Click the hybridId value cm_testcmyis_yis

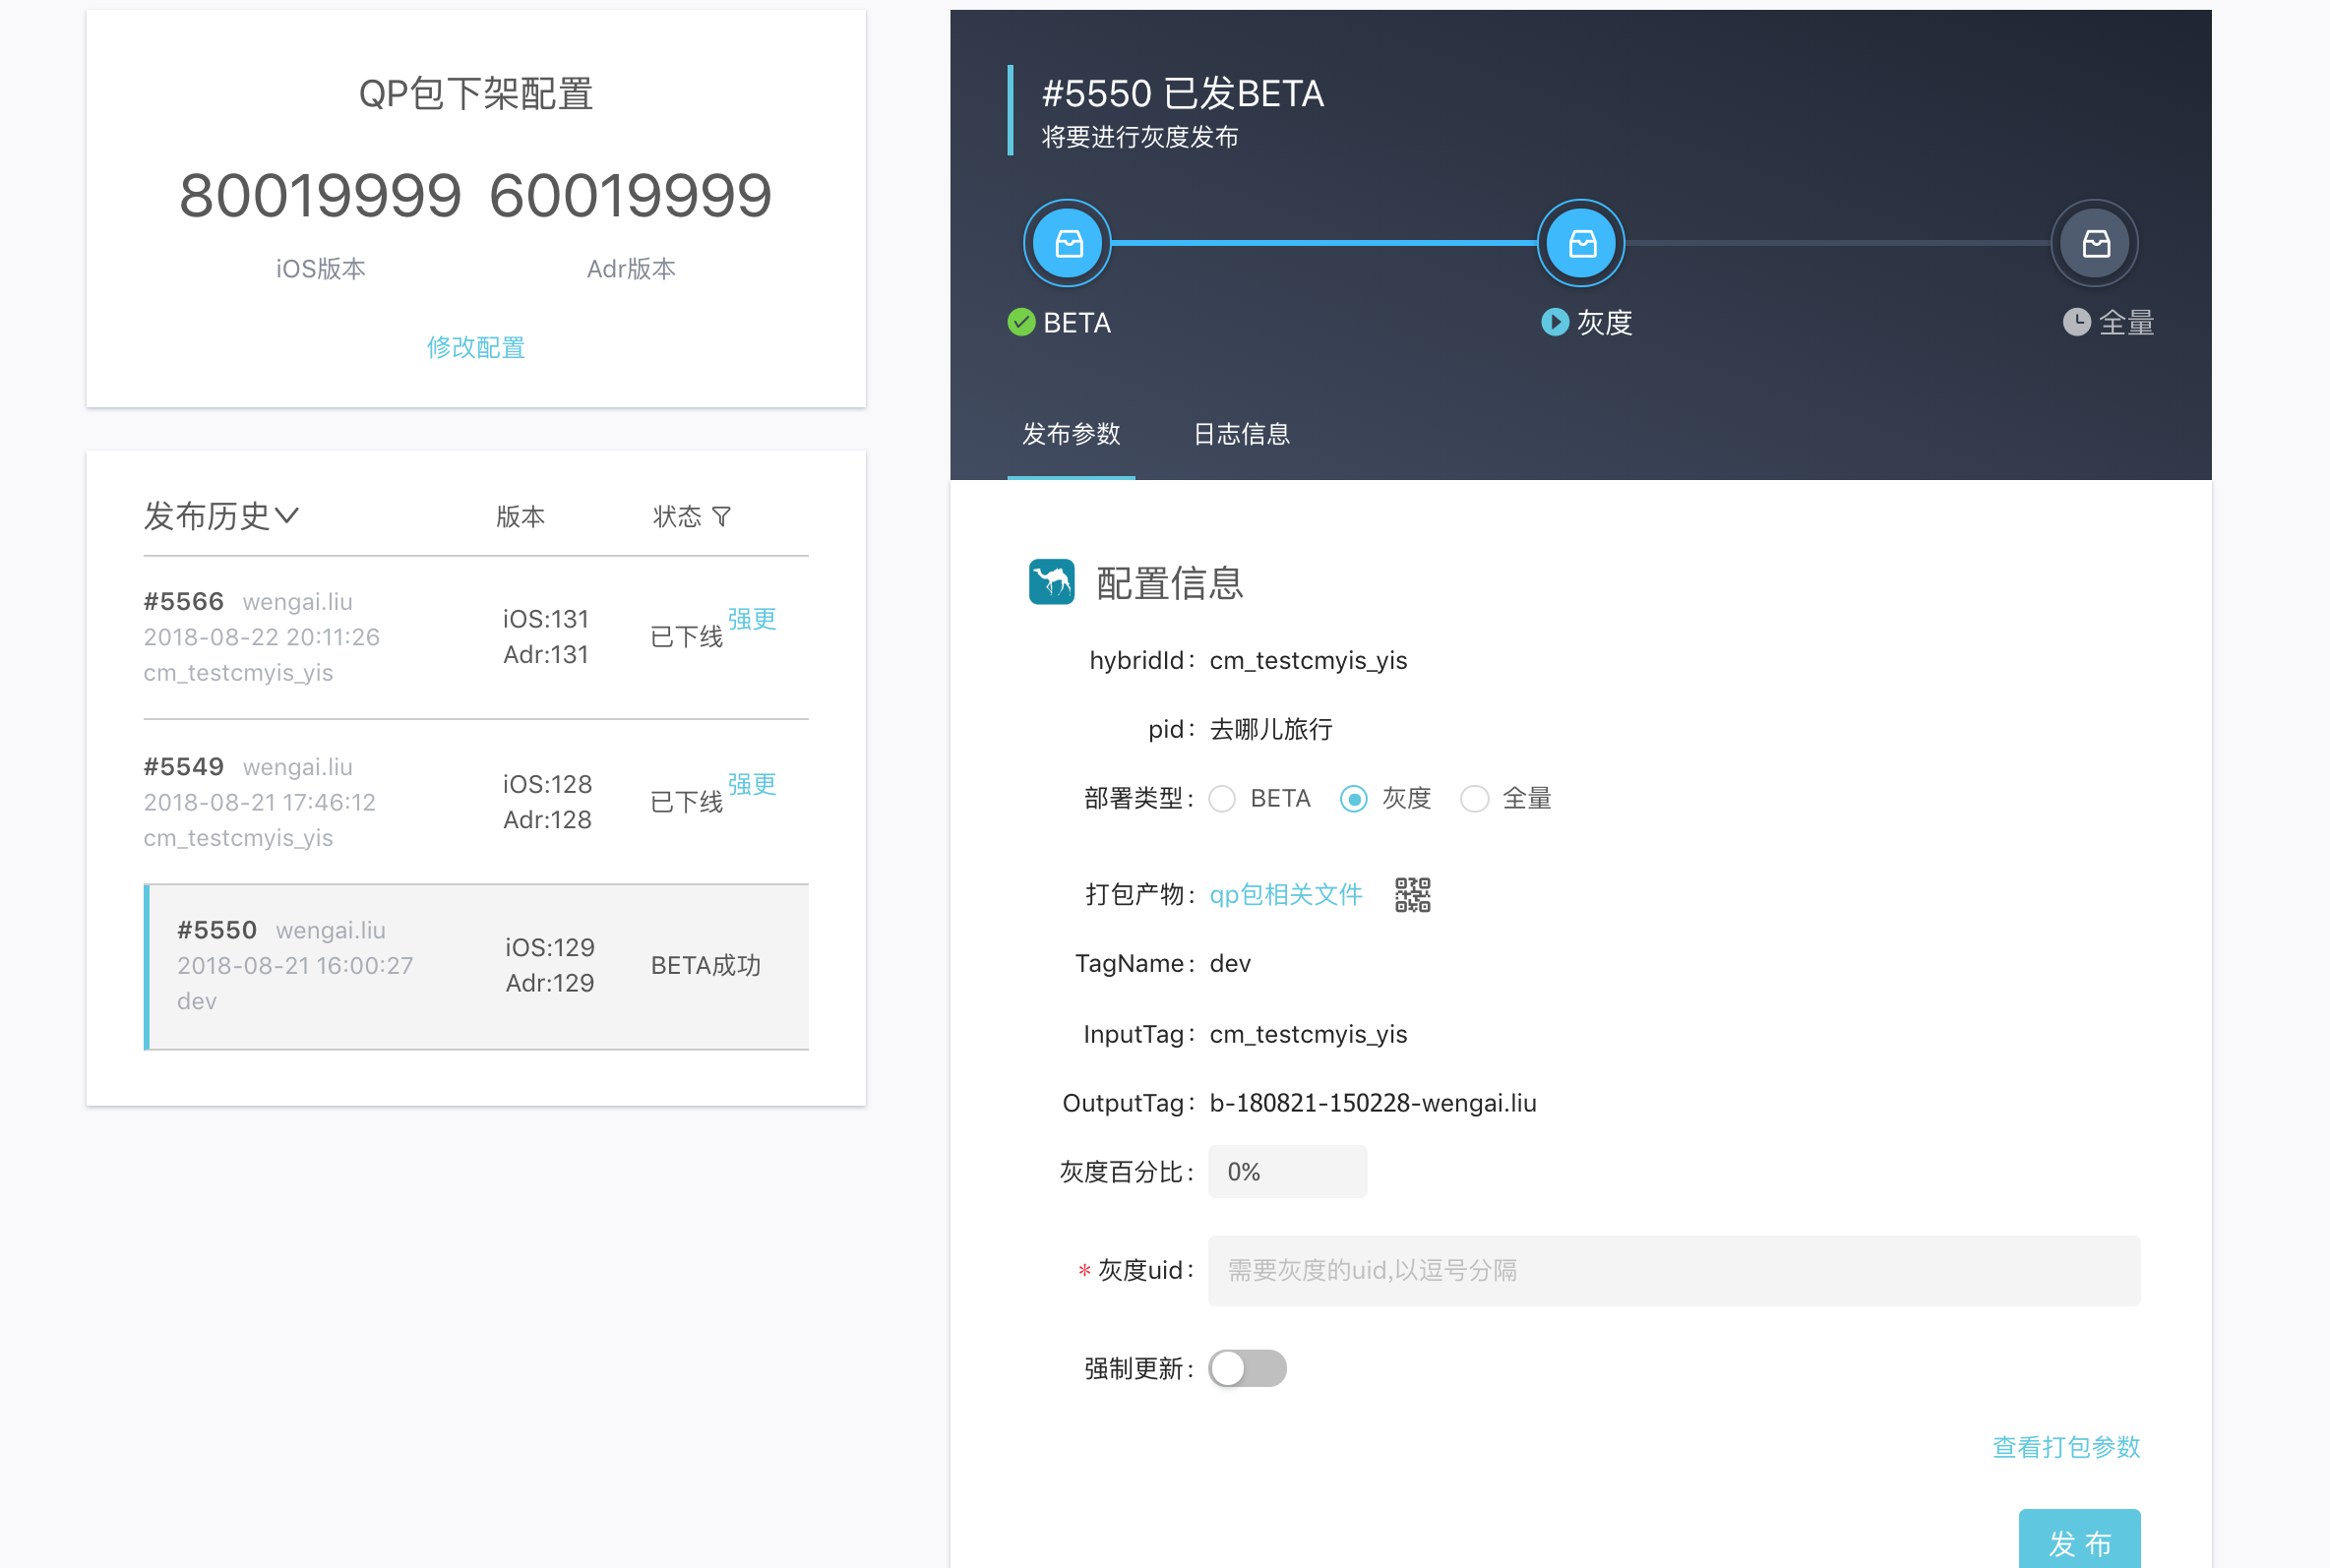click(x=1308, y=661)
